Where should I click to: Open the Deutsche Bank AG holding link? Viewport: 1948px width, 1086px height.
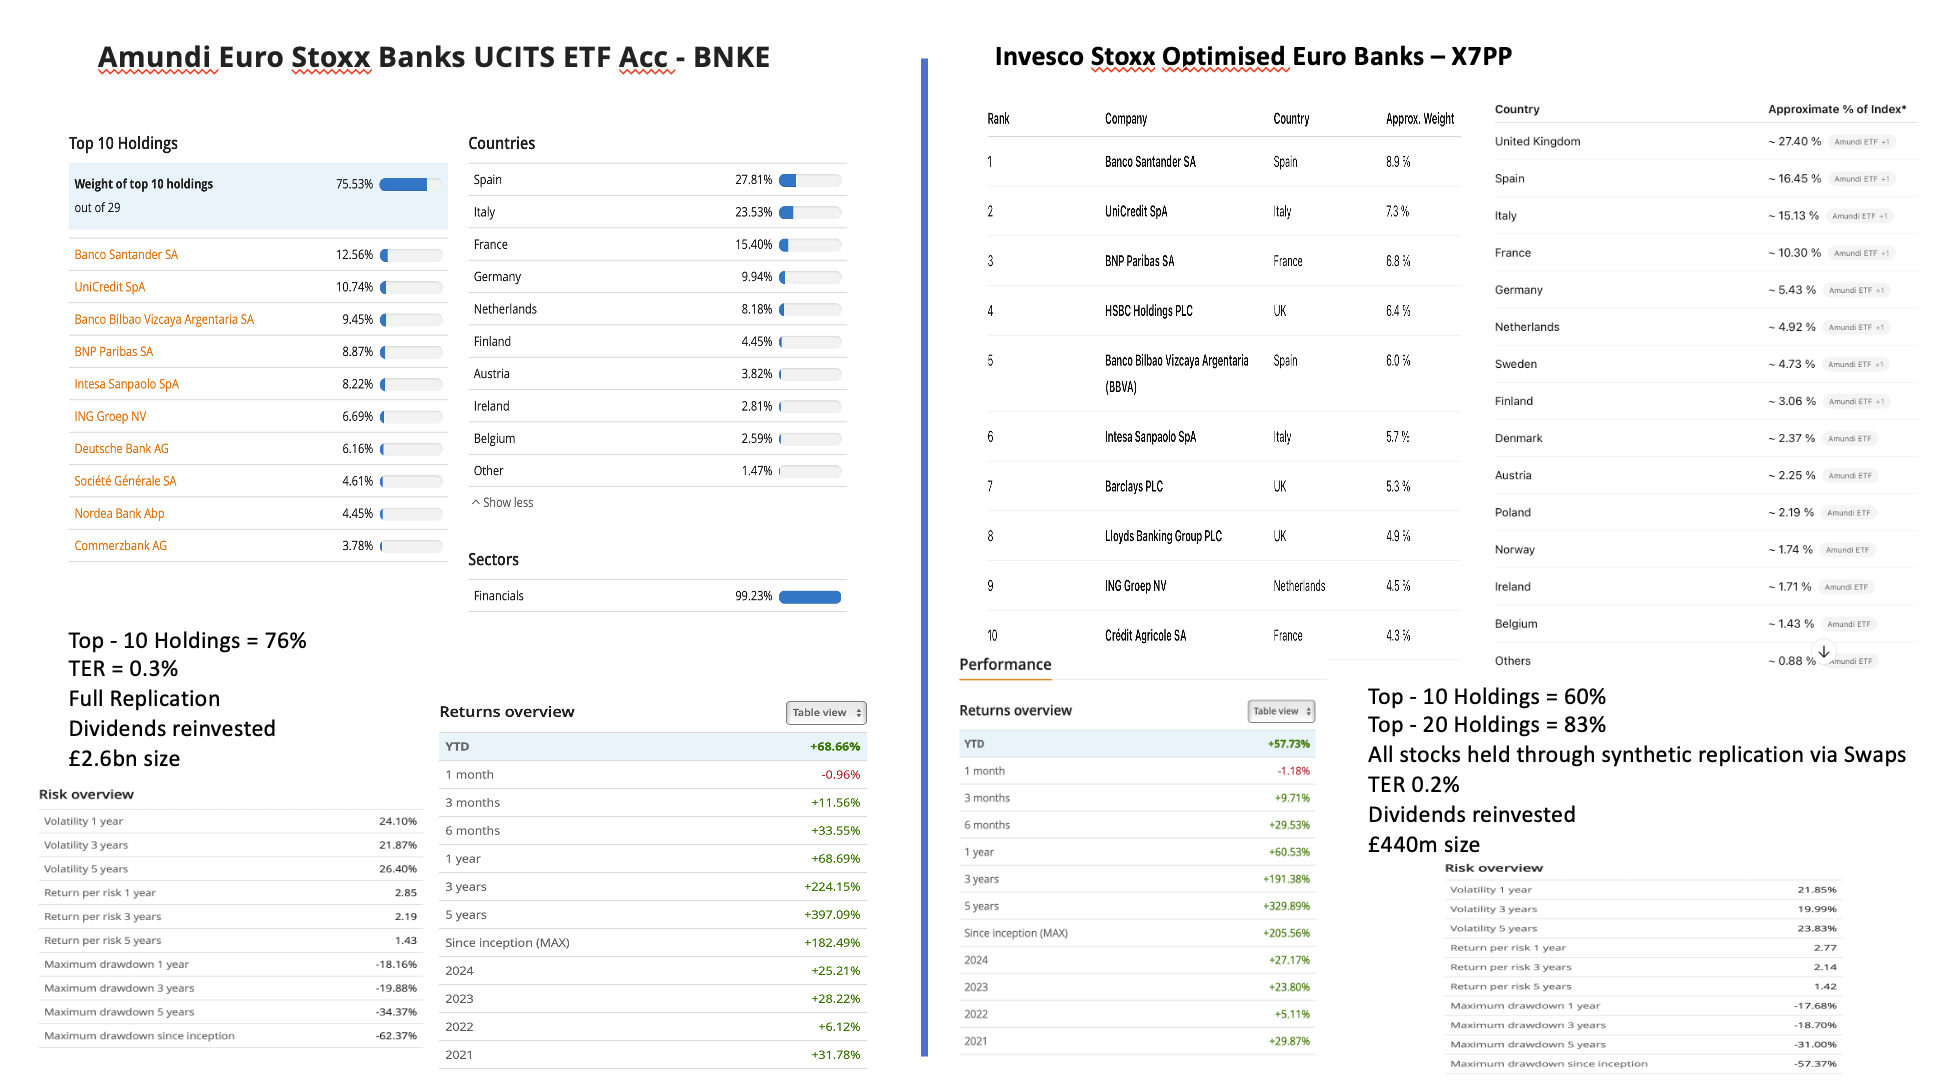click(122, 449)
